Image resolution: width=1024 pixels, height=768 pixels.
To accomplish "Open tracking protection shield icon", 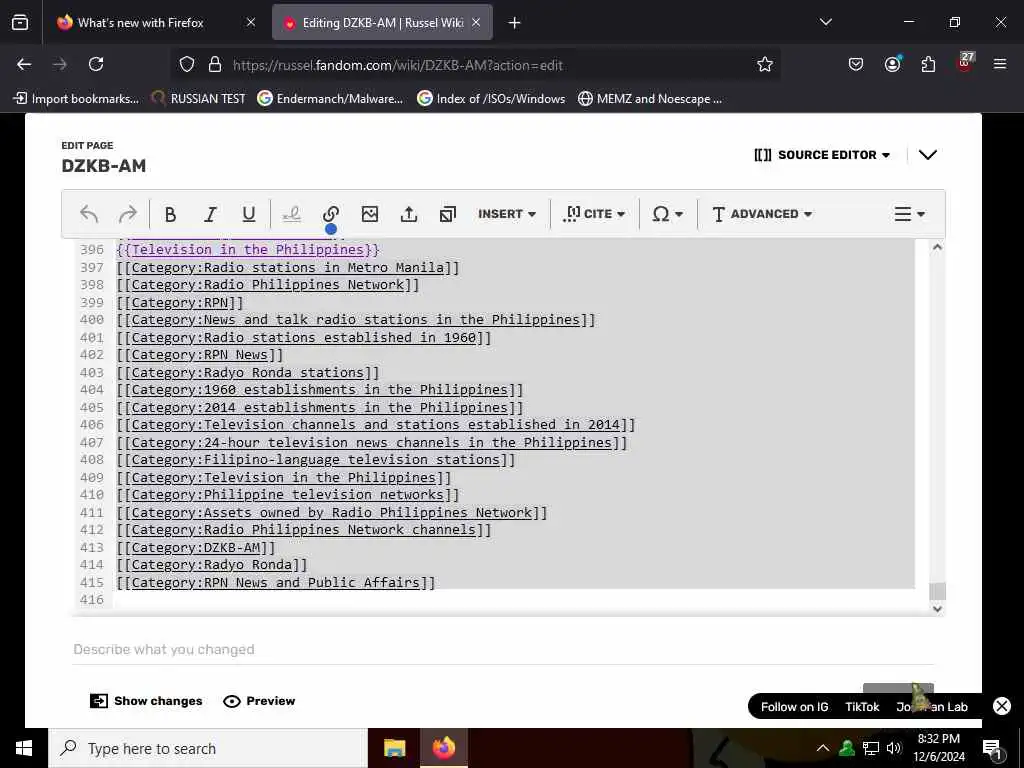I will (187, 65).
